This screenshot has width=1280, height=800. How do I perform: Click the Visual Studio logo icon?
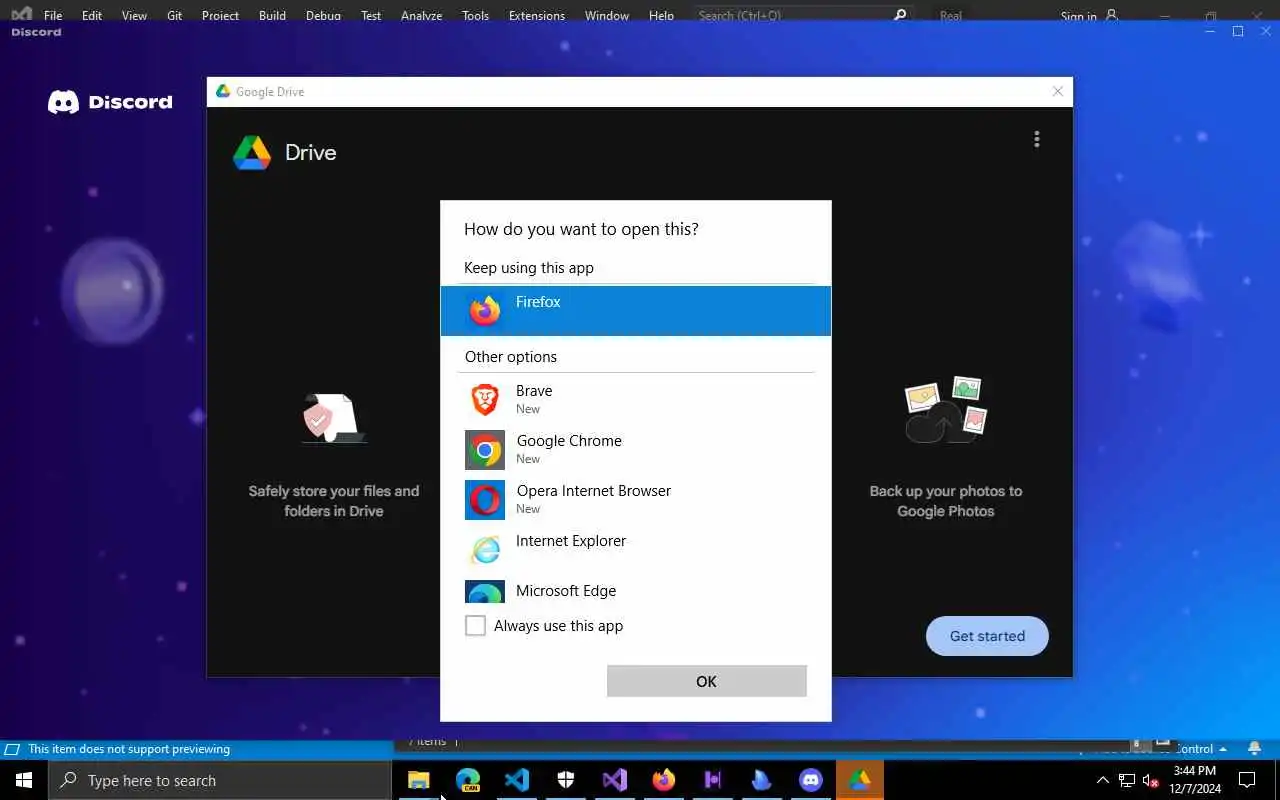(22, 14)
